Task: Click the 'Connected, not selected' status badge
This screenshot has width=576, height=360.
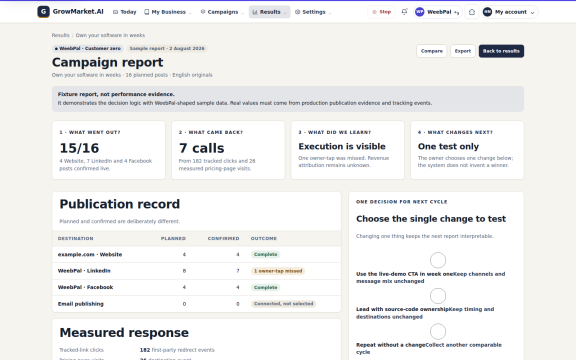Action: [283, 304]
